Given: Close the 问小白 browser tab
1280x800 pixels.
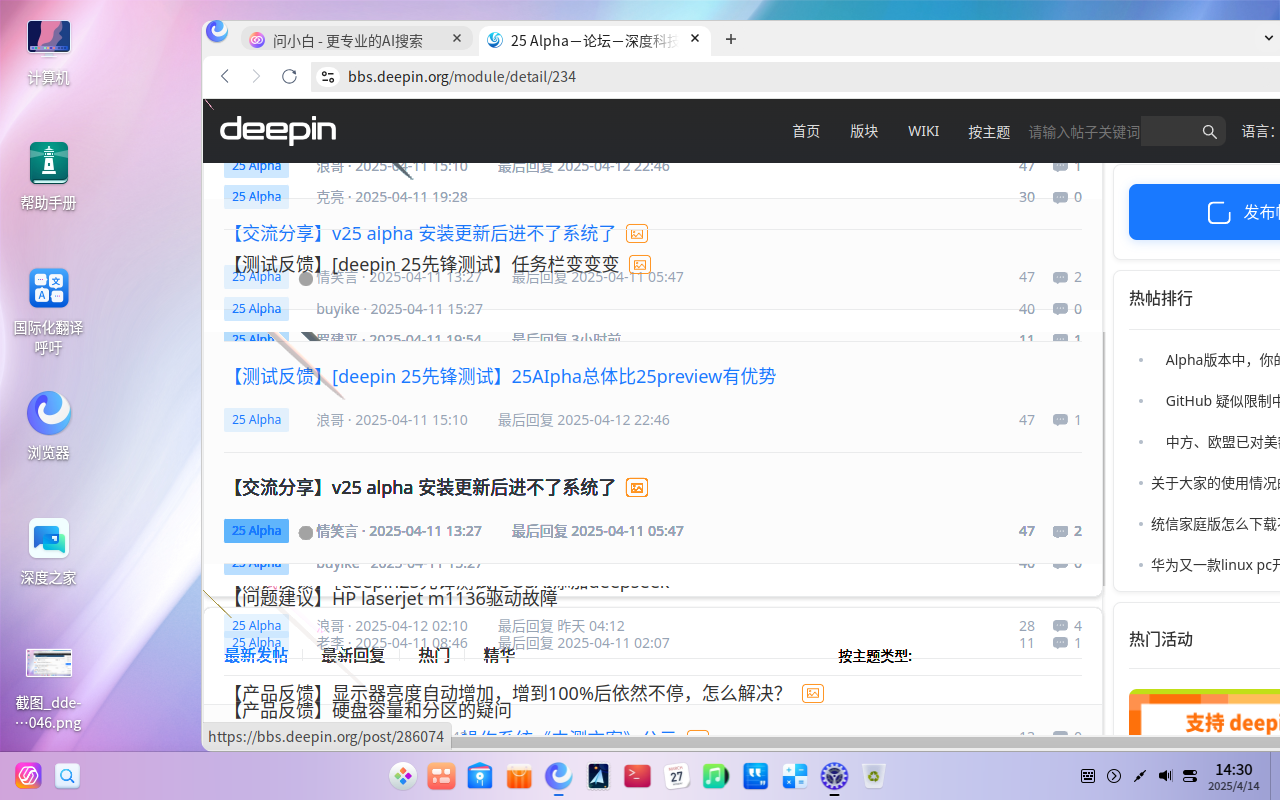Looking at the screenshot, I should 457,39.
